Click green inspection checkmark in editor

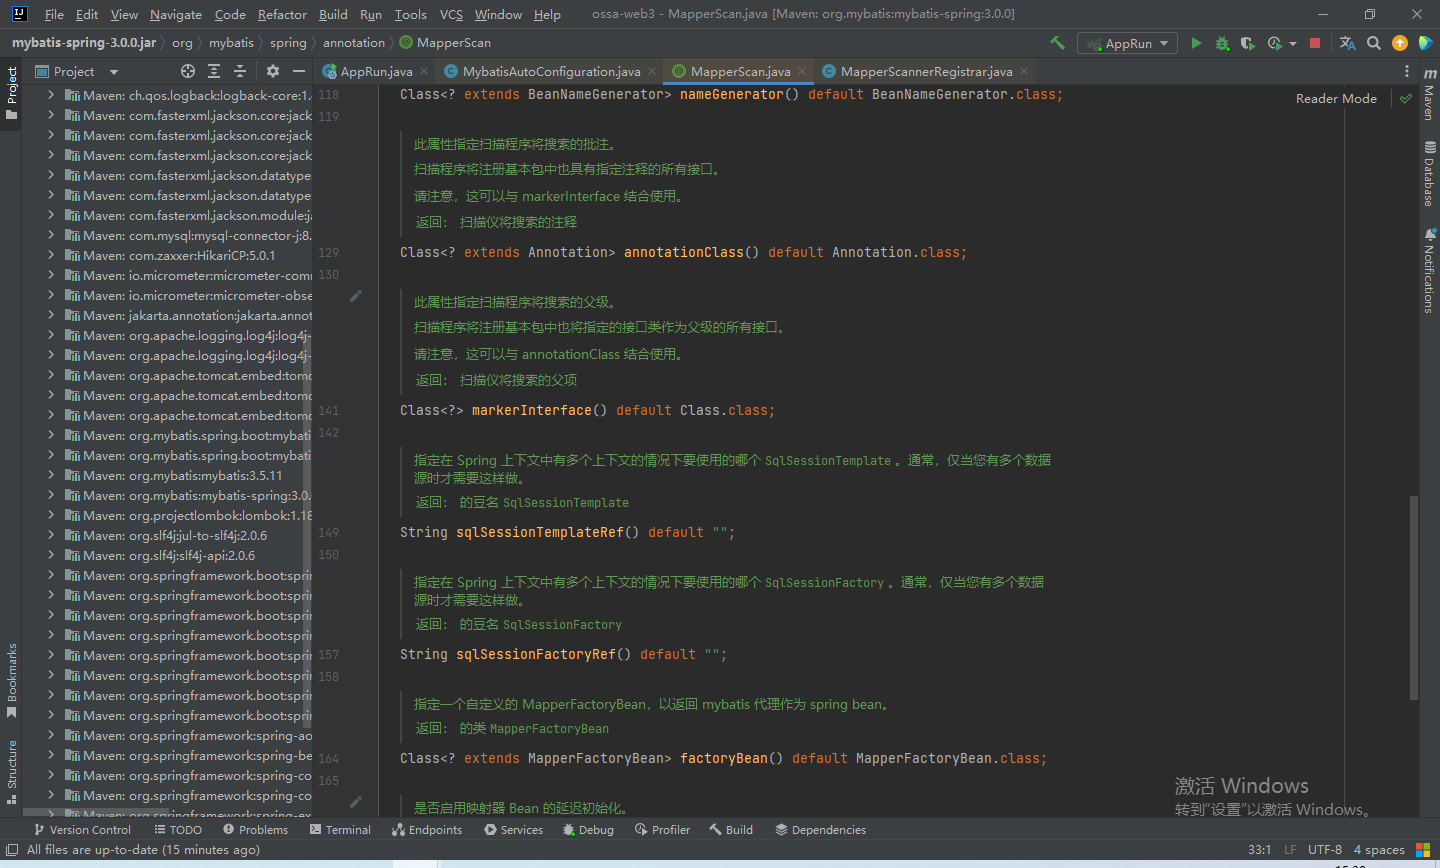(x=1406, y=98)
